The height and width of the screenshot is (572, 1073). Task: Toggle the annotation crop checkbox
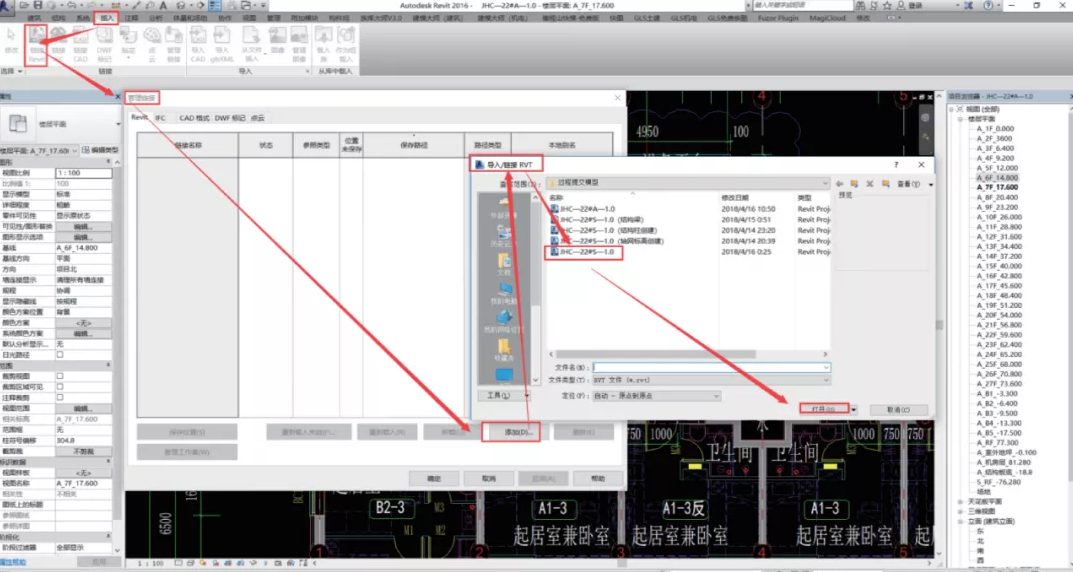coord(60,397)
